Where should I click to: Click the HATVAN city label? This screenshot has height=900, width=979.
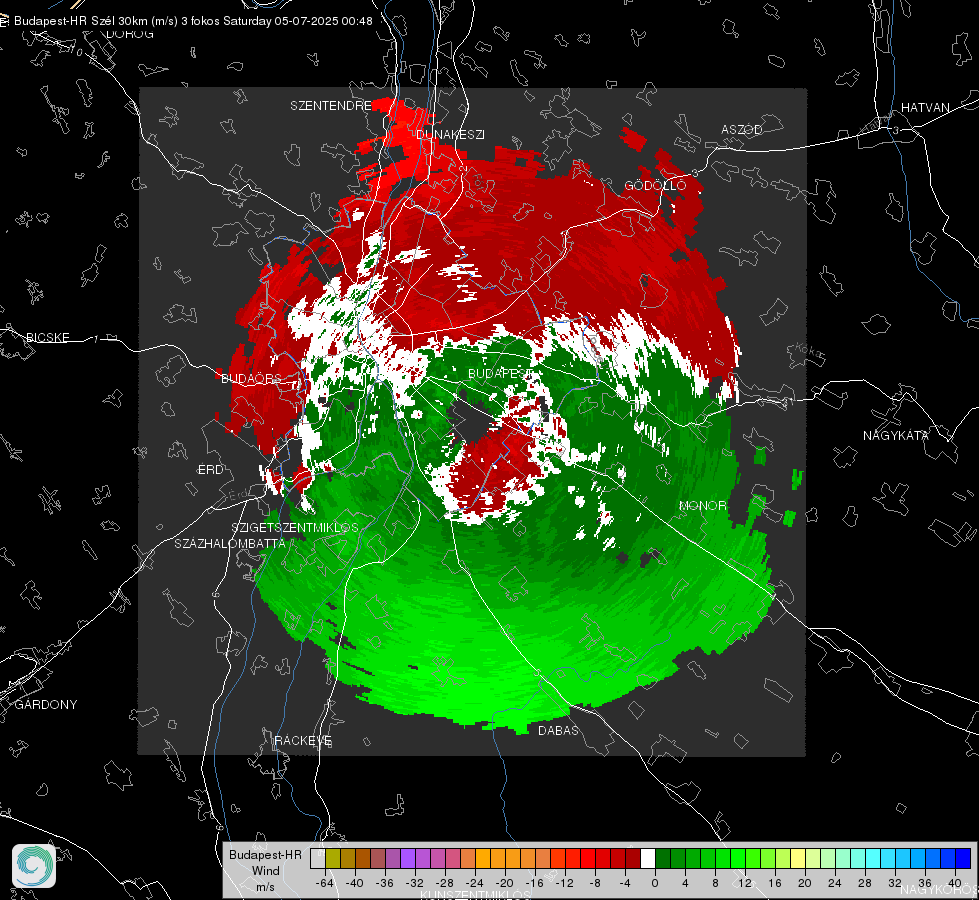(925, 107)
